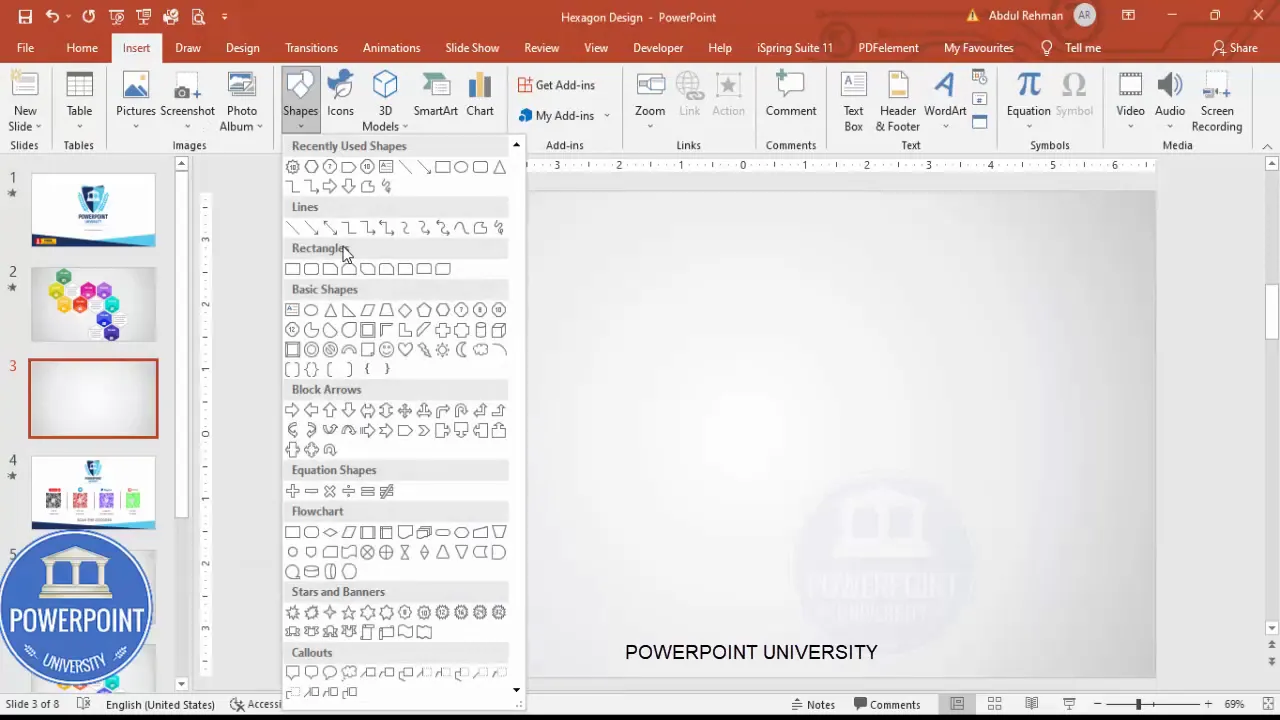The height and width of the screenshot is (720, 1280).
Task: Select the Quad Arrow block arrow
Action: [405, 410]
